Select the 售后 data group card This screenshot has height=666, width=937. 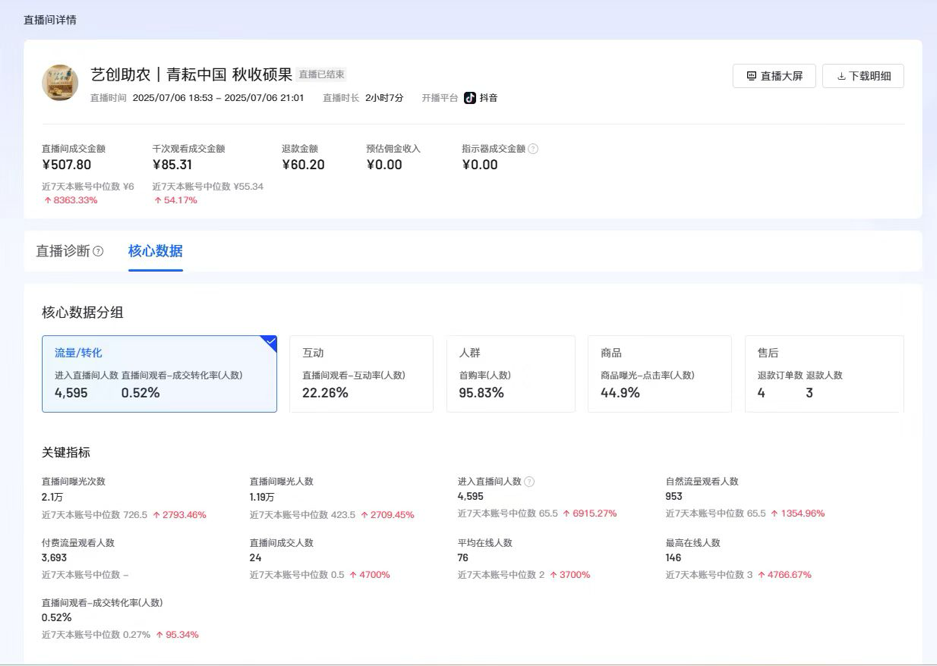point(823,374)
